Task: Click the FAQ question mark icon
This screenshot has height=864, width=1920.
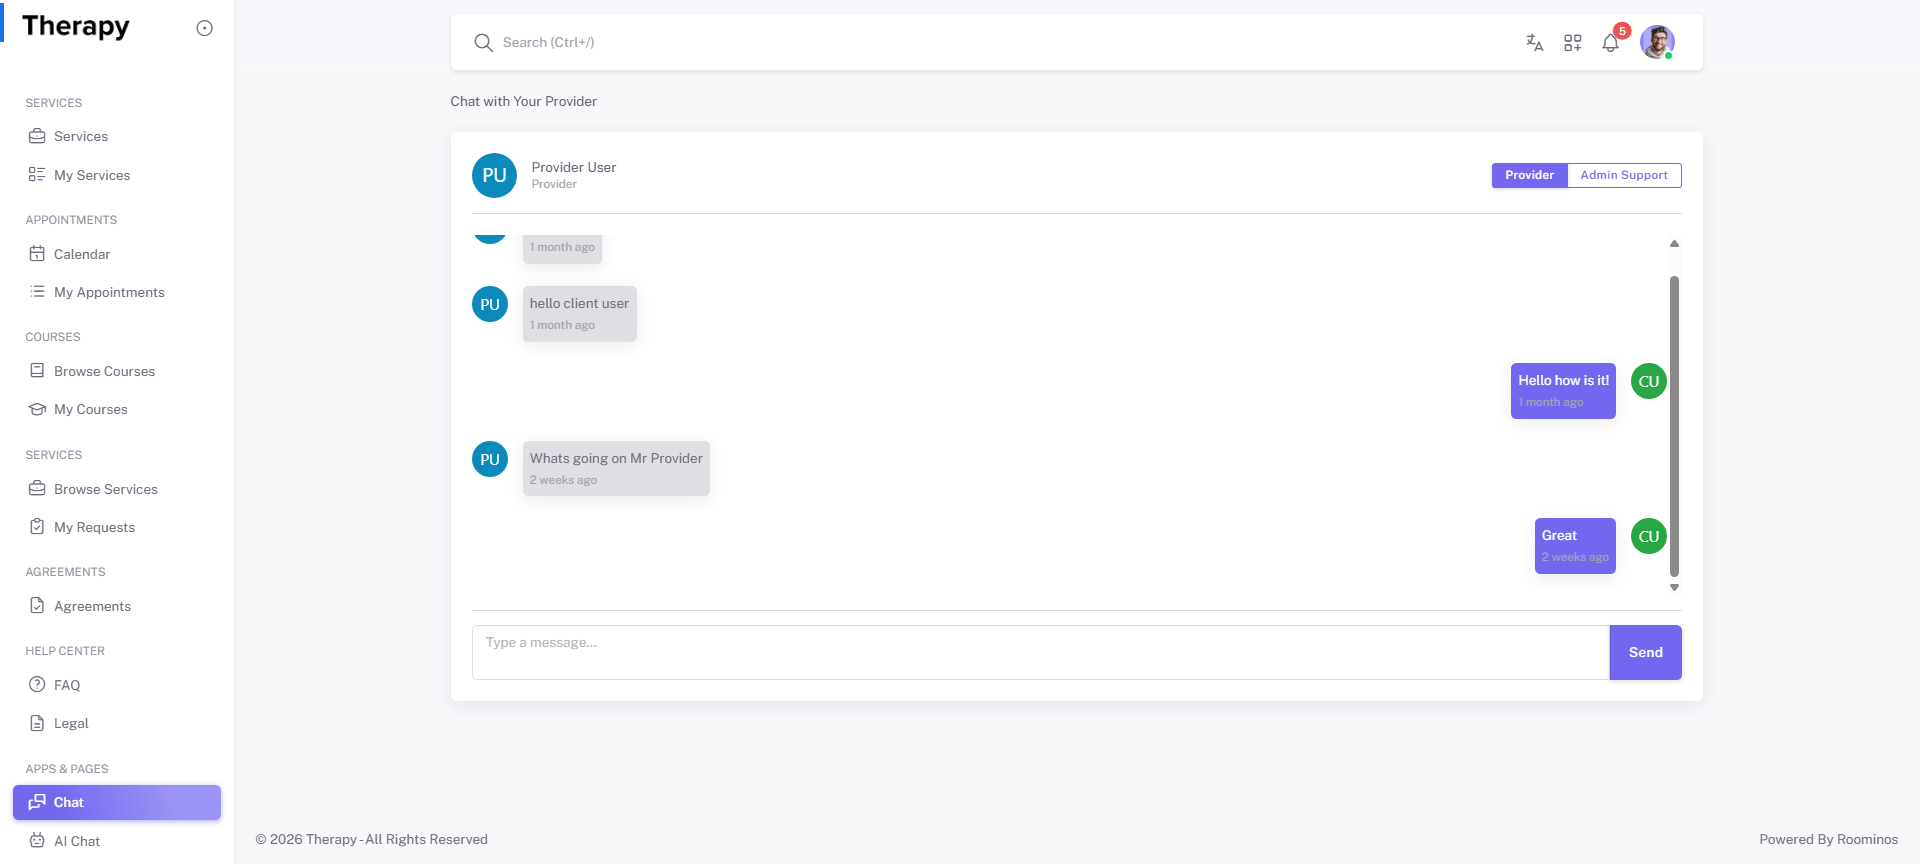Action: (x=37, y=684)
